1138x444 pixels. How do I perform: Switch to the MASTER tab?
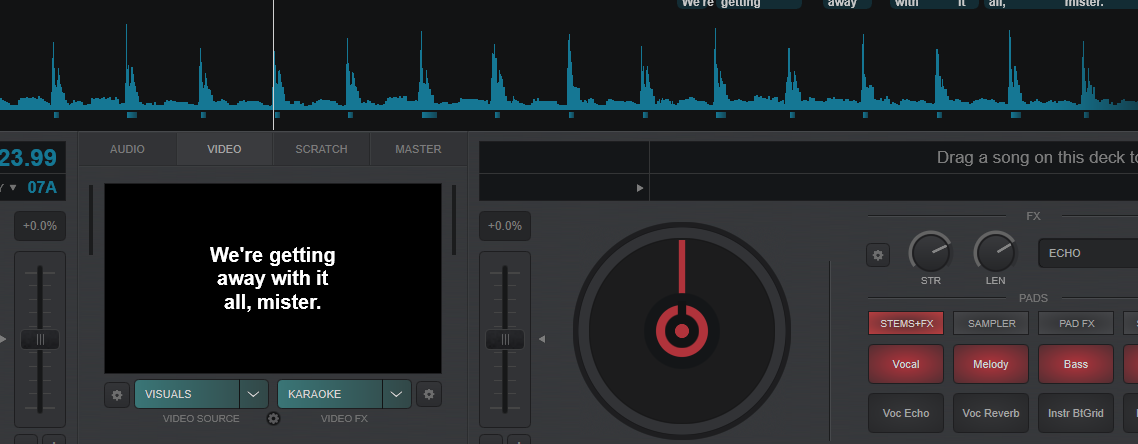(x=418, y=149)
